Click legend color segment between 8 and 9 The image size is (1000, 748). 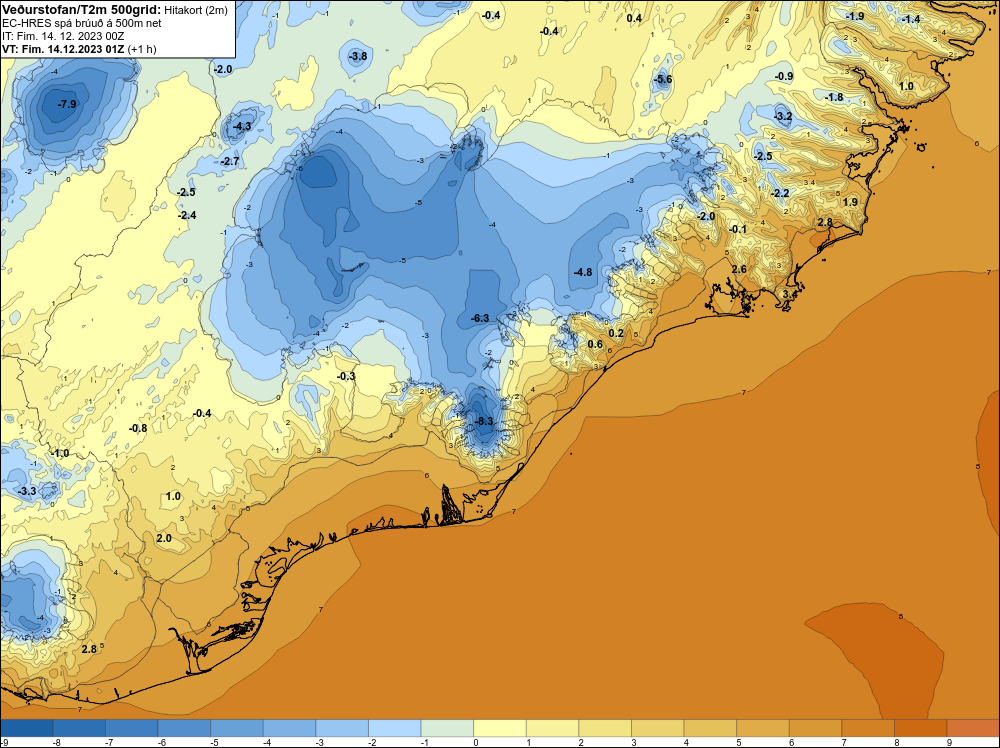[x=920, y=728]
